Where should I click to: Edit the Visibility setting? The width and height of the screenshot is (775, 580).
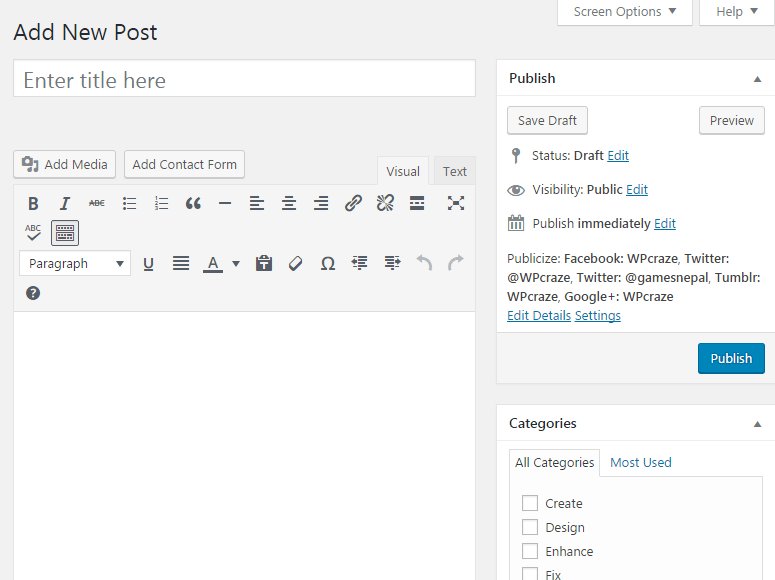click(x=637, y=190)
